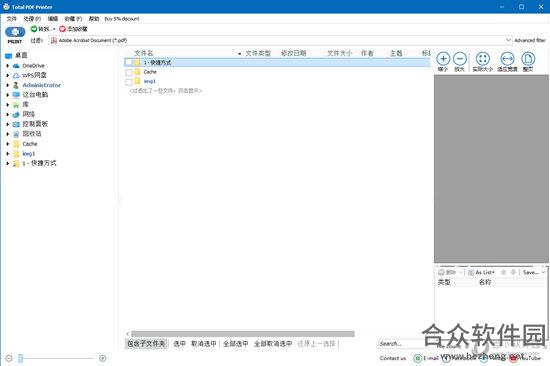The image size is (550, 366).
Task: Click folder icon of img1 in file list
Action: point(138,81)
